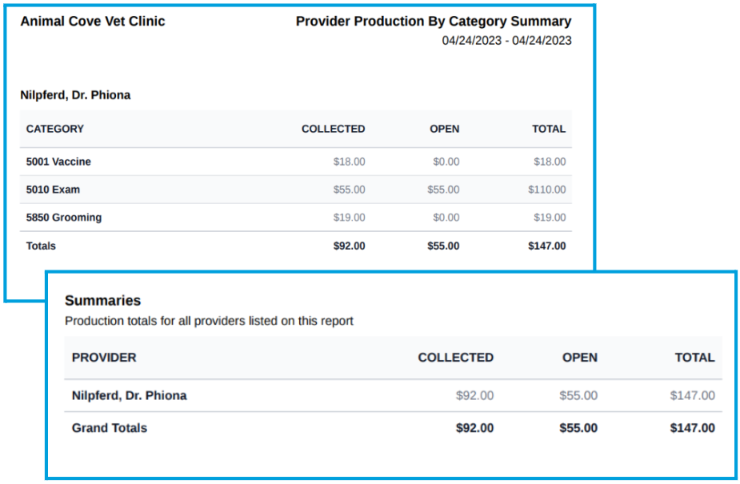740x484 pixels.
Task: Click the Grand Totals $92.00 collected value
Action: pyautogui.click(x=475, y=428)
